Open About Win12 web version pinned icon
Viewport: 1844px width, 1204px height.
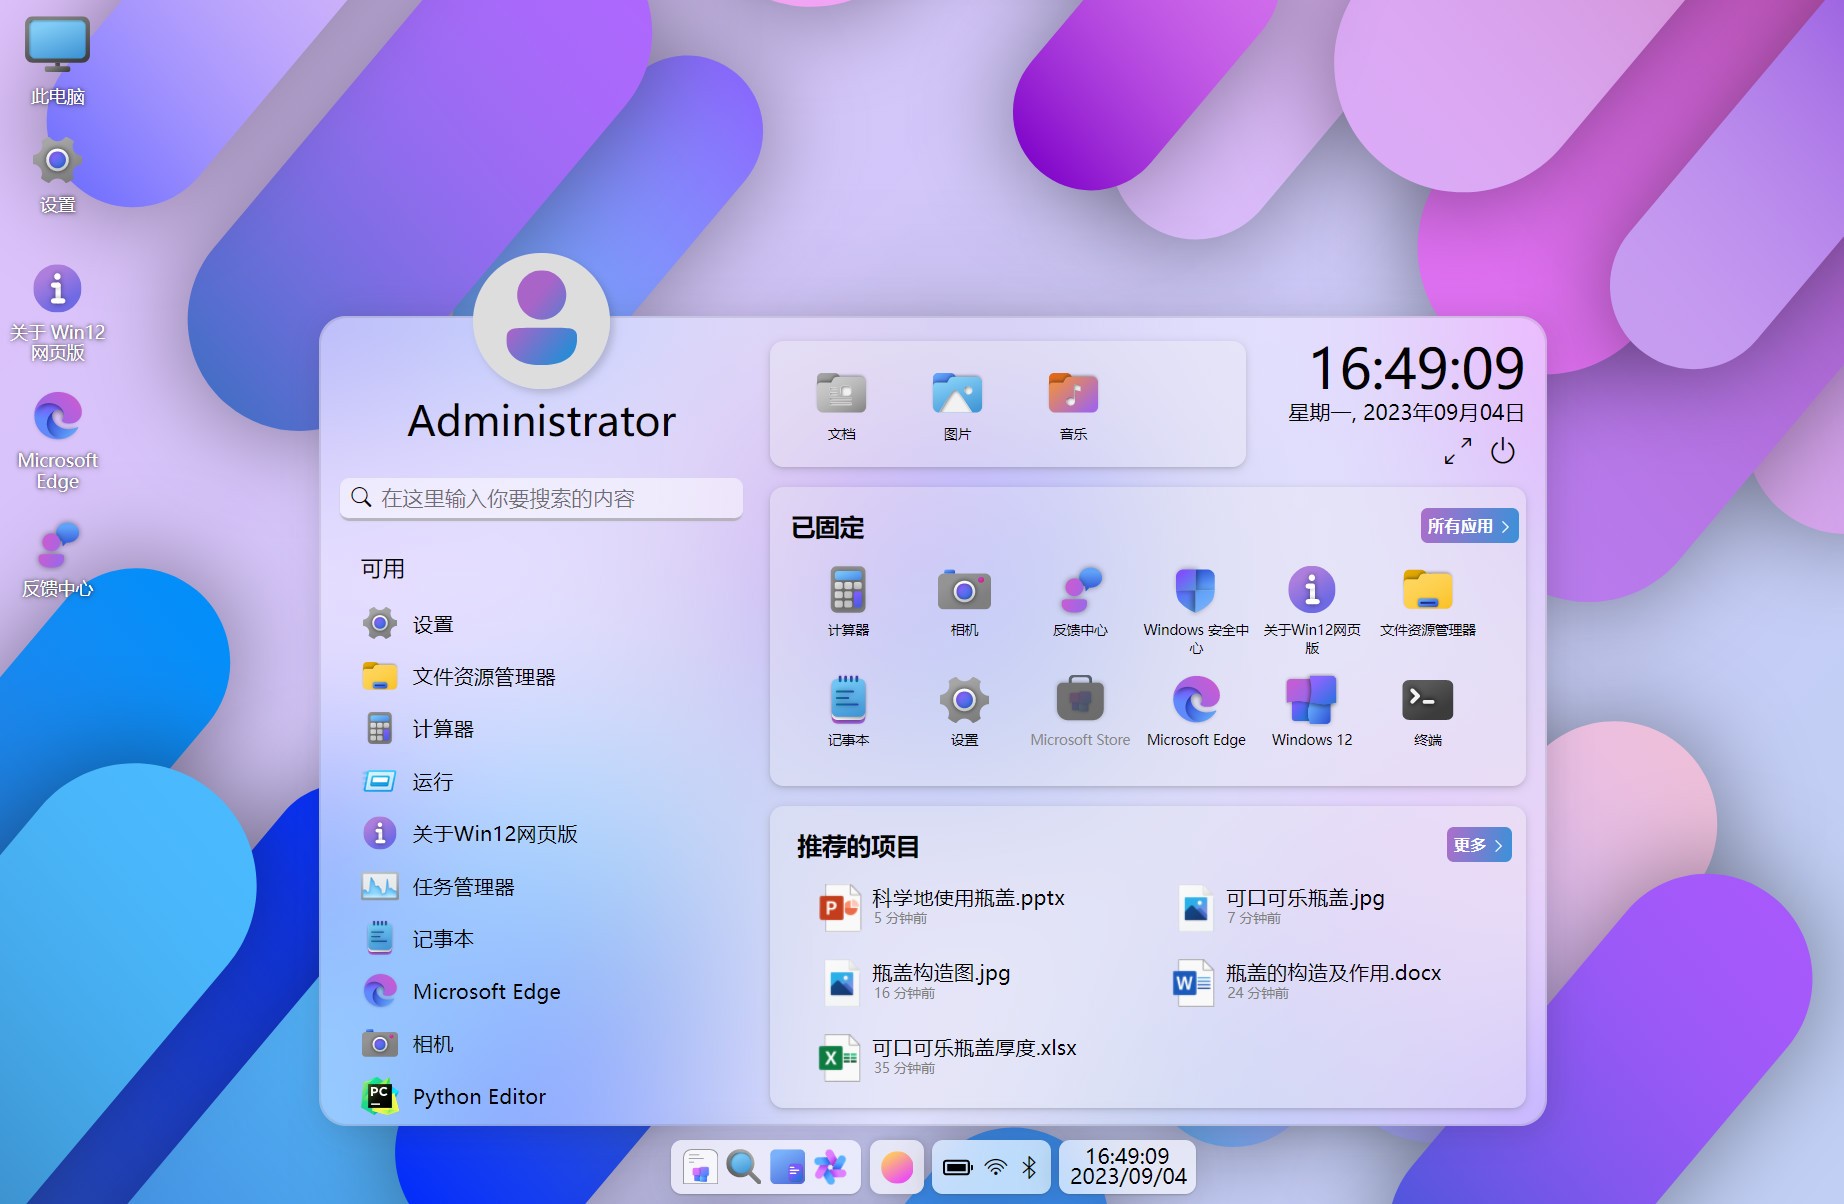coord(1312,608)
